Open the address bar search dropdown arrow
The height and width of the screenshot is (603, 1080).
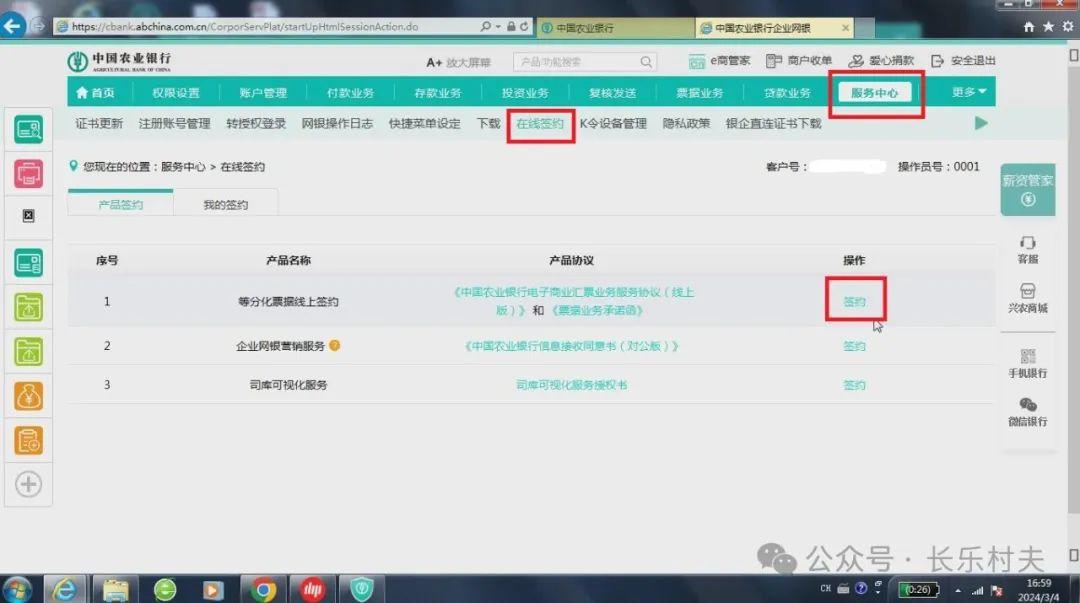497,26
